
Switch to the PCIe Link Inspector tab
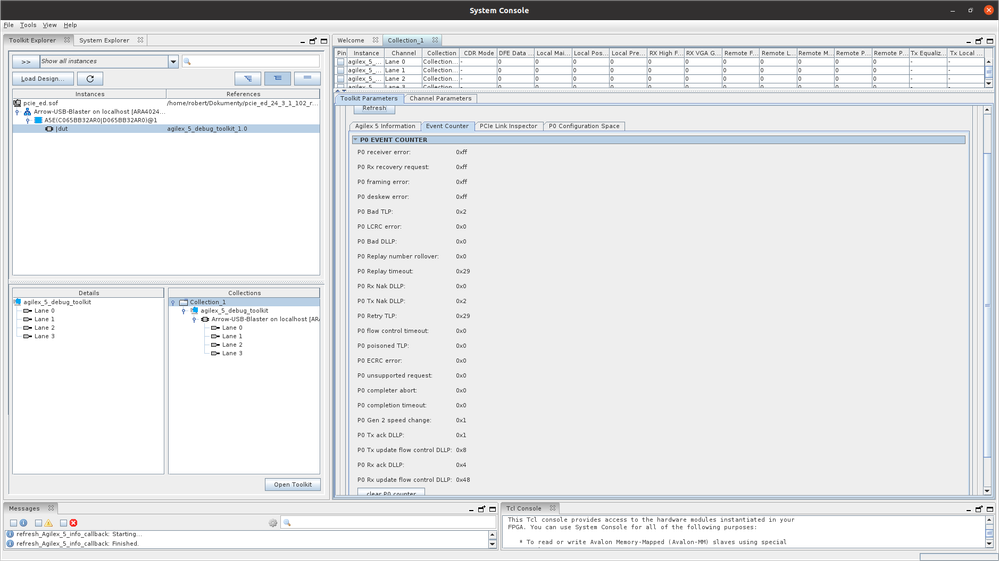[x=507, y=126]
